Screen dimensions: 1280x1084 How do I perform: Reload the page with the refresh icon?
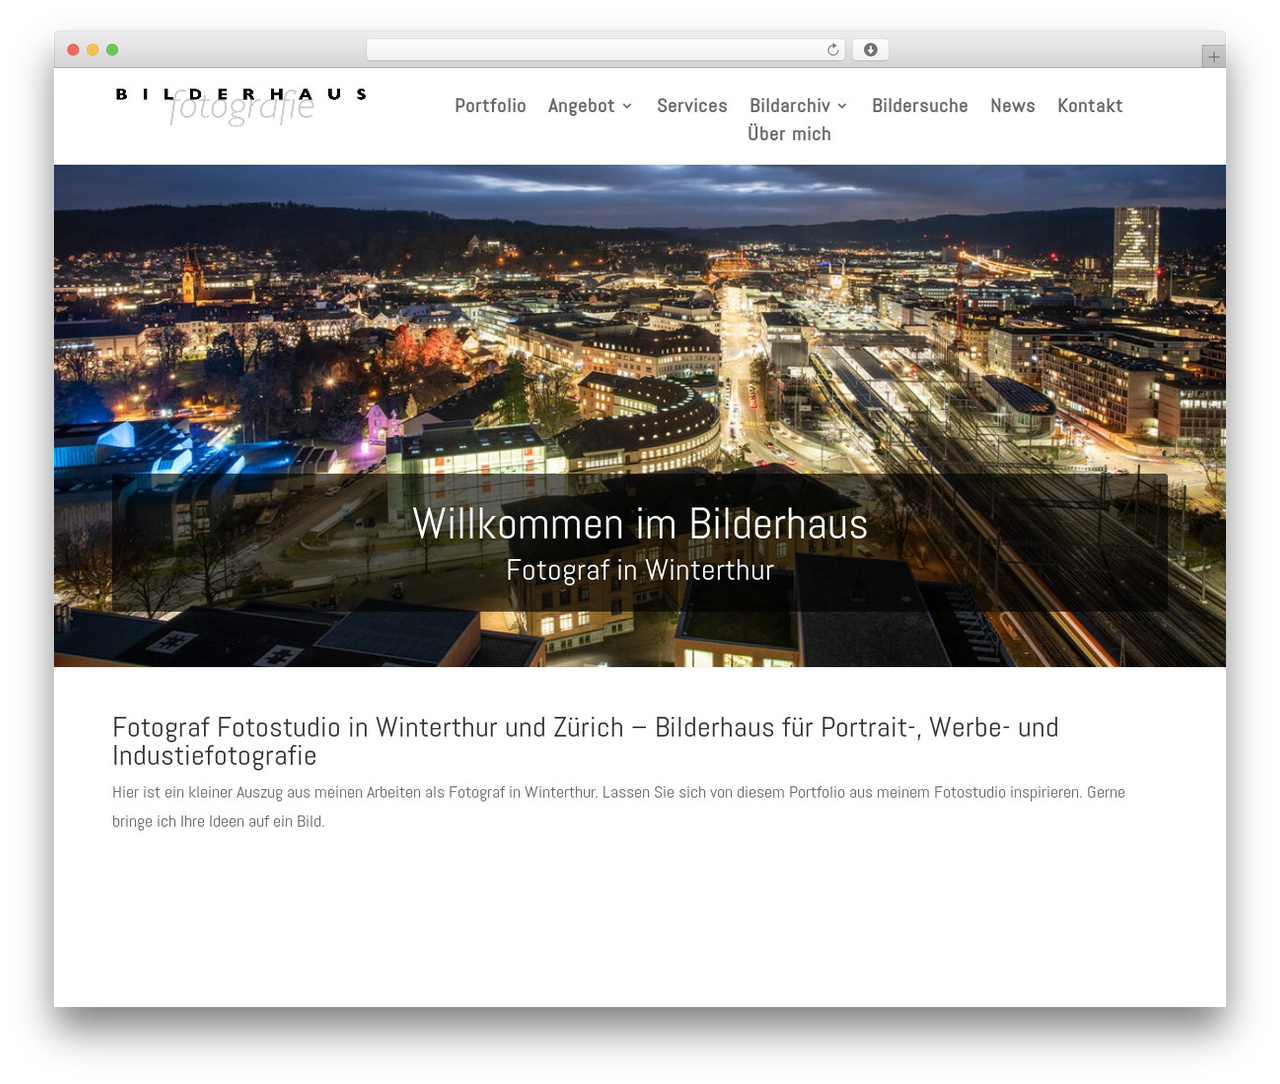point(832,50)
